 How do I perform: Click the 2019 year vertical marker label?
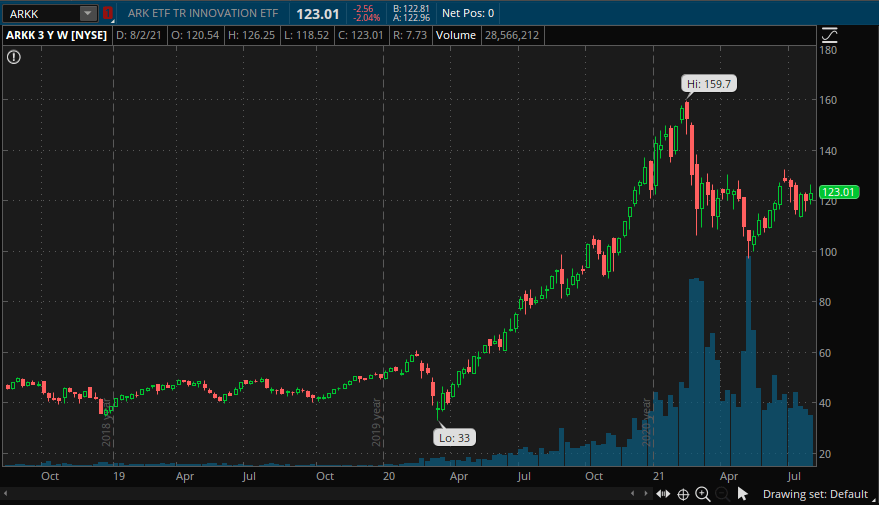click(x=376, y=423)
